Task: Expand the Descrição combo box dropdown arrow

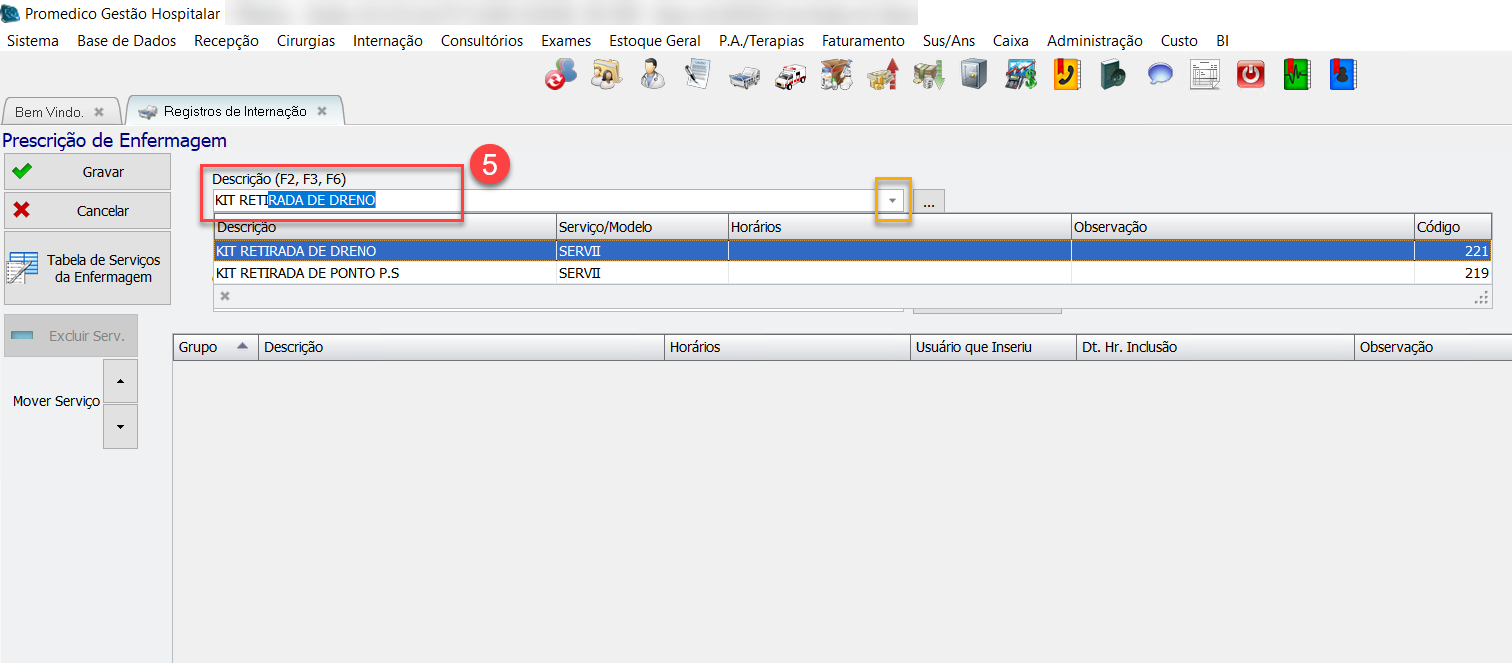Action: click(892, 201)
